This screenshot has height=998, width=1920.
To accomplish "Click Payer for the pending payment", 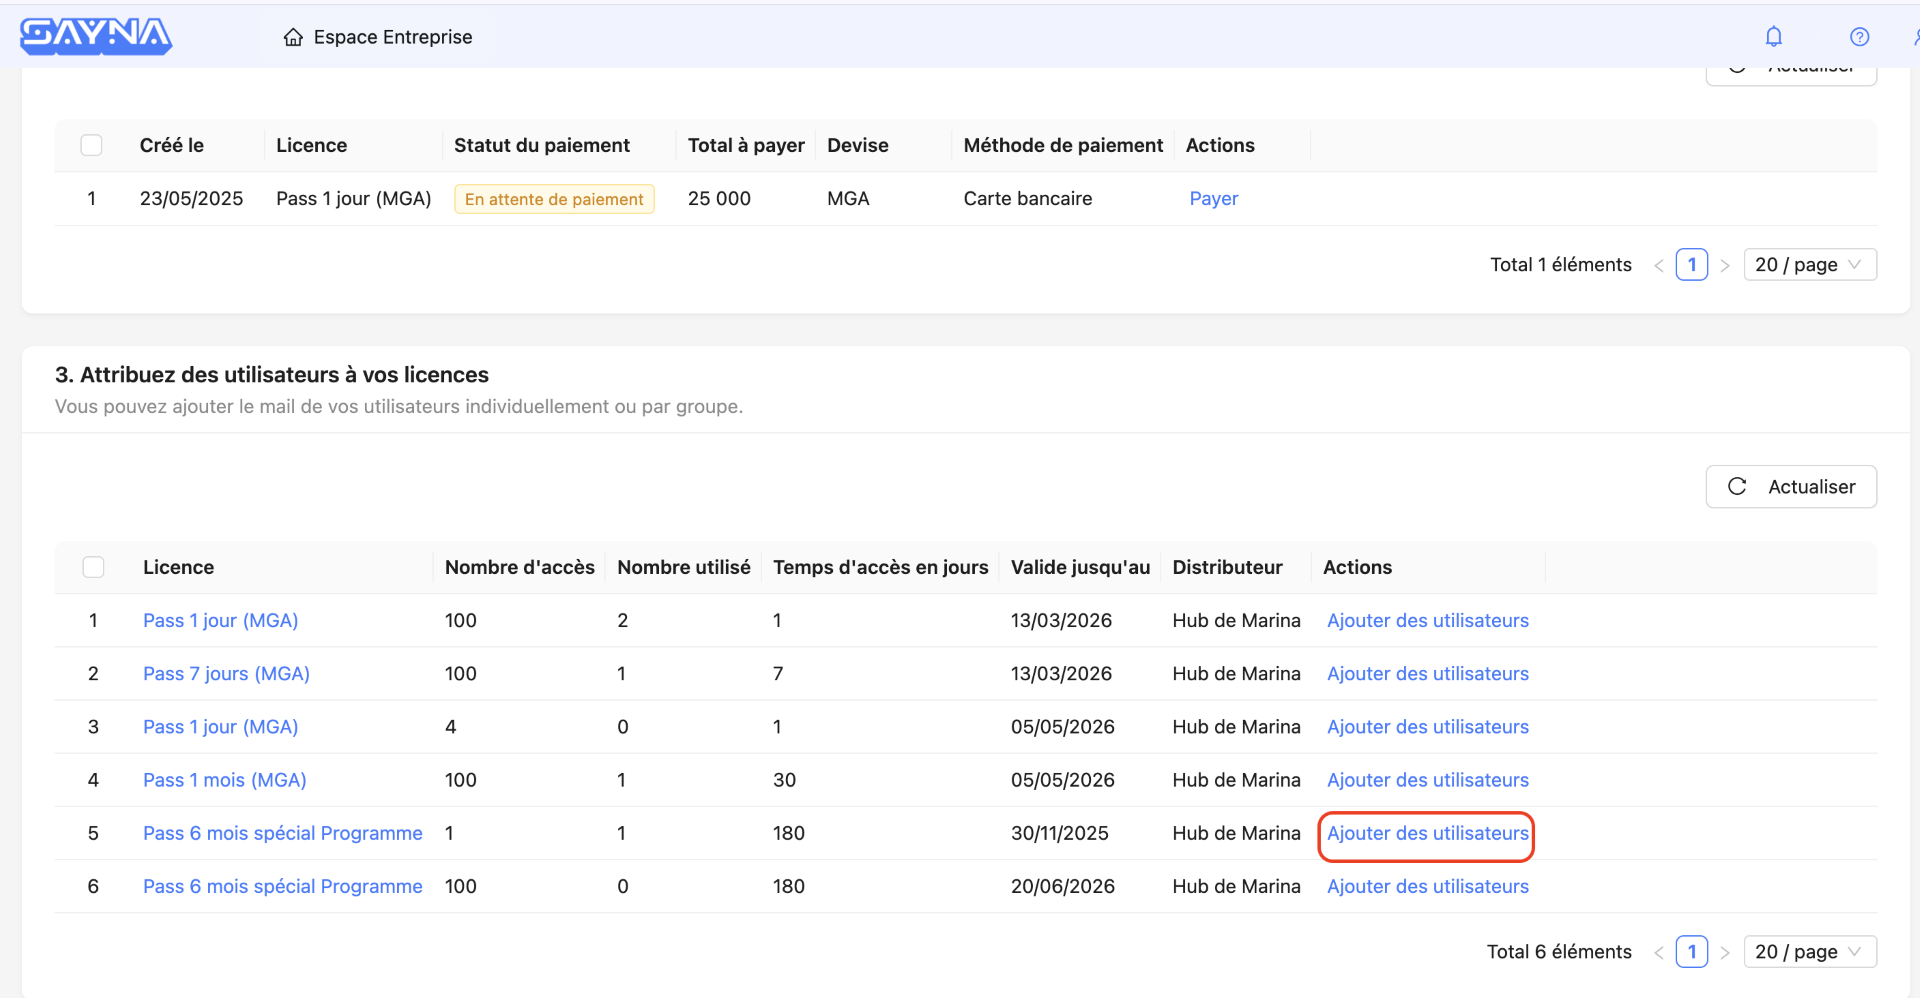I will (x=1213, y=199).
